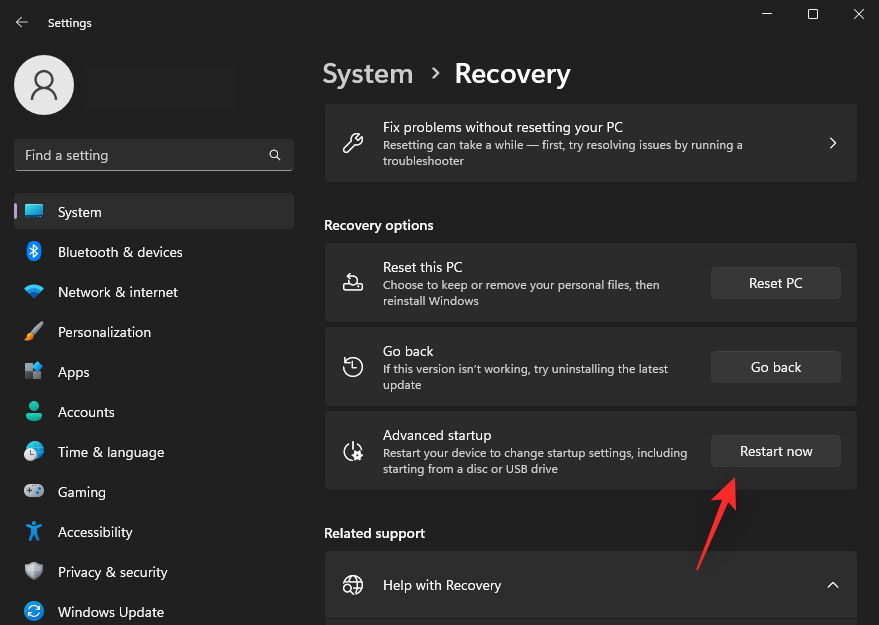Screen dimensions: 879x625
Task: Click the search magnifier icon
Action: (275, 156)
